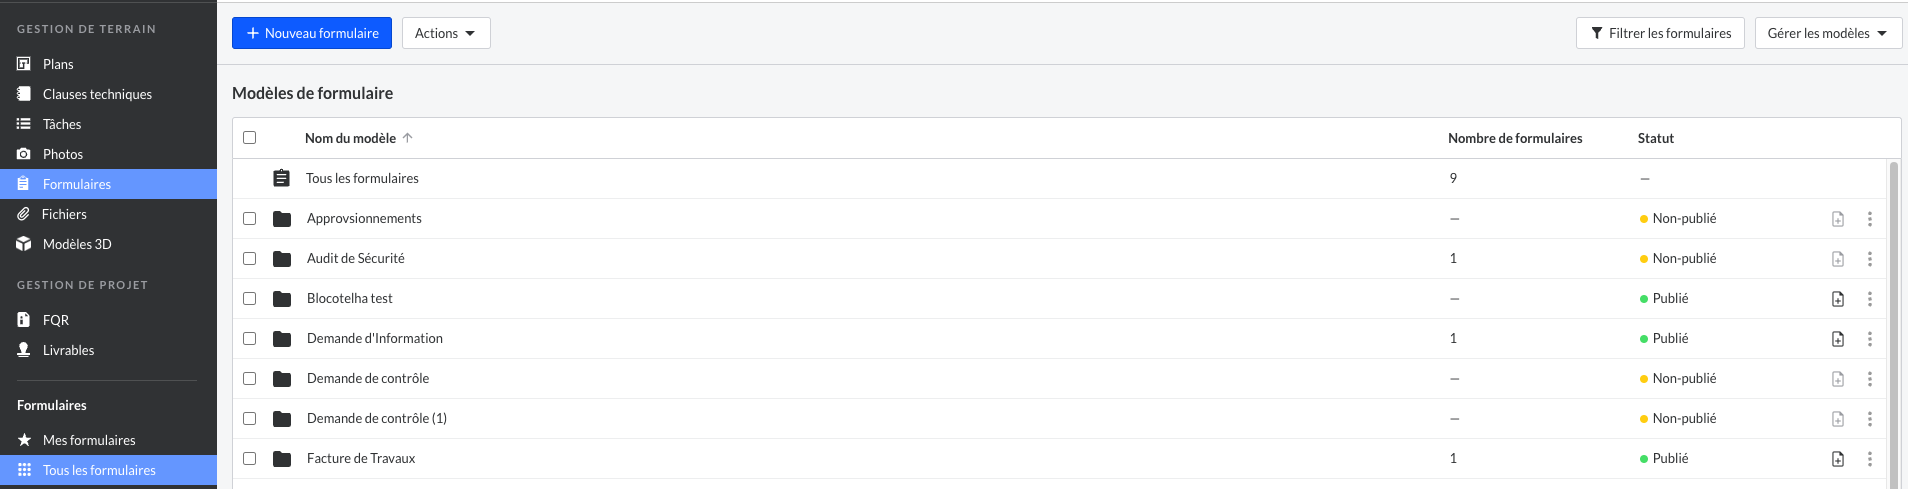Open the Gérer les modèles dropdown
Viewport: 1908px width, 489px height.
1828,33
